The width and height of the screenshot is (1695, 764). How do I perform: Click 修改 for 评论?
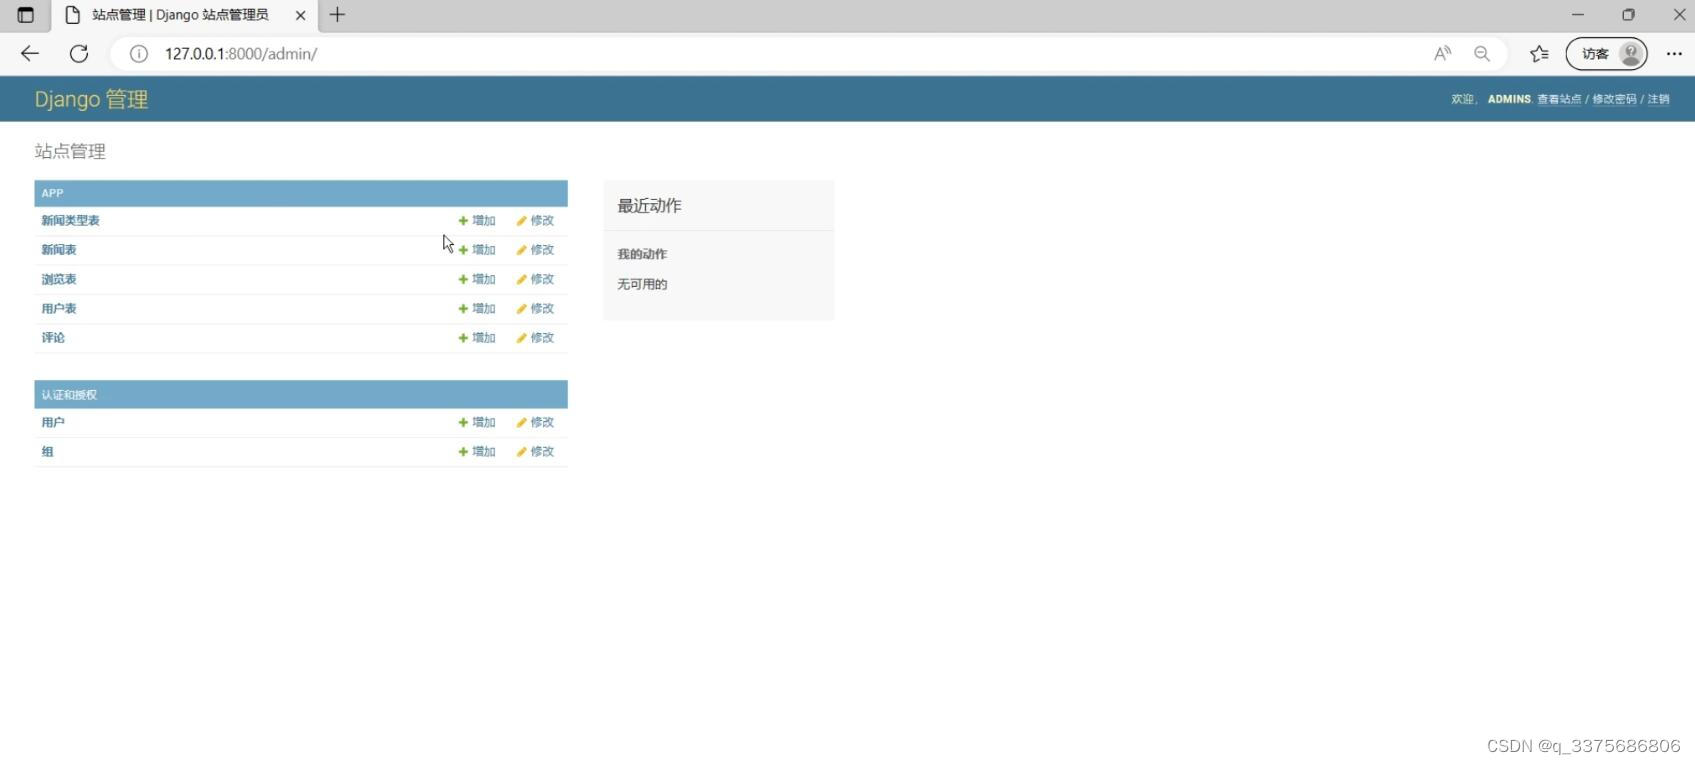pos(535,337)
